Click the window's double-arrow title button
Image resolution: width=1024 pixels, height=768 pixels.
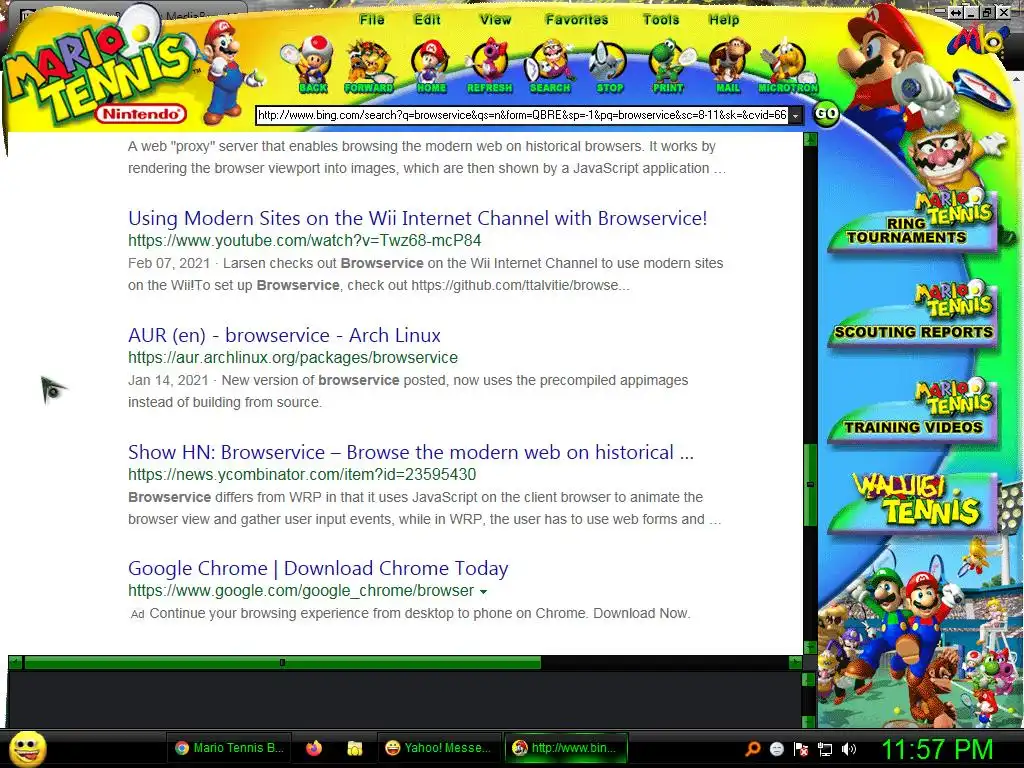(x=956, y=12)
